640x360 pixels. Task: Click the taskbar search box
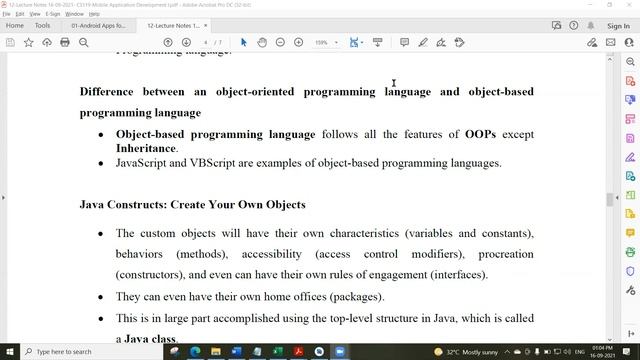(92, 351)
